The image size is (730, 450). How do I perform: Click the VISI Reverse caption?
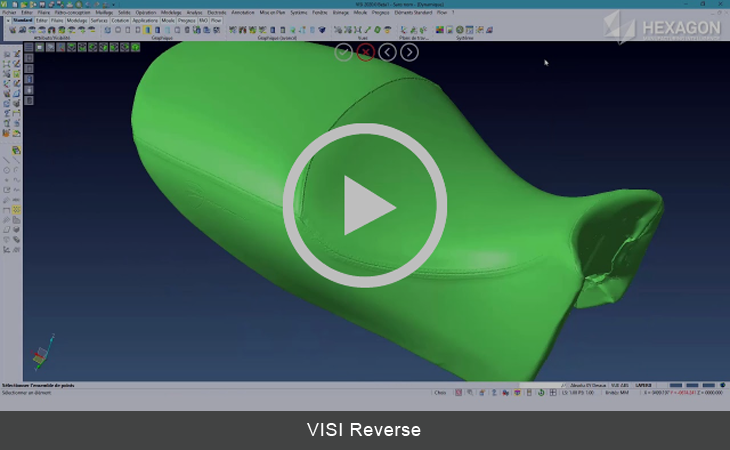pyautogui.click(x=364, y=430)
